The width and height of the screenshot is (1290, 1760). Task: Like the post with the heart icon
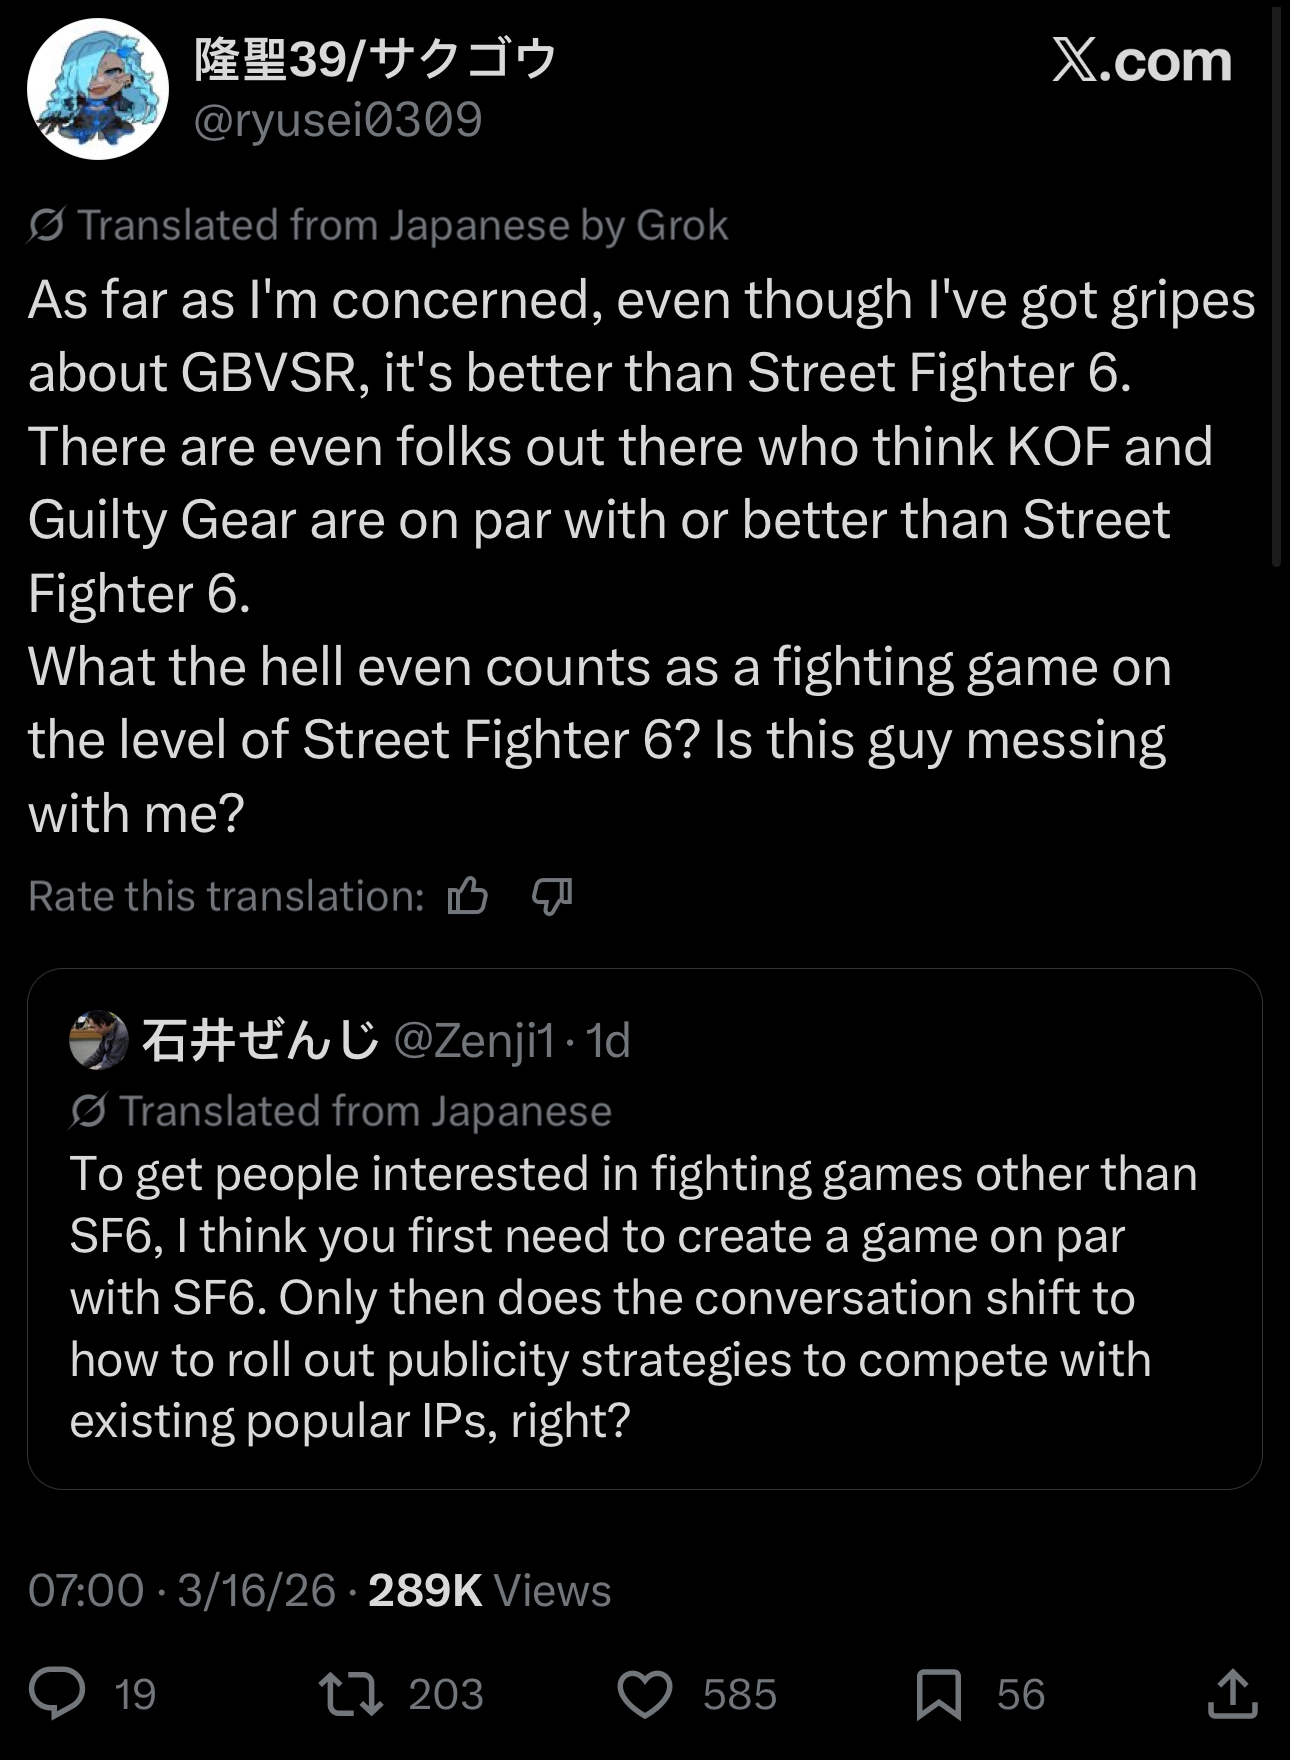pyautogui.click(x=645, y=1693)
